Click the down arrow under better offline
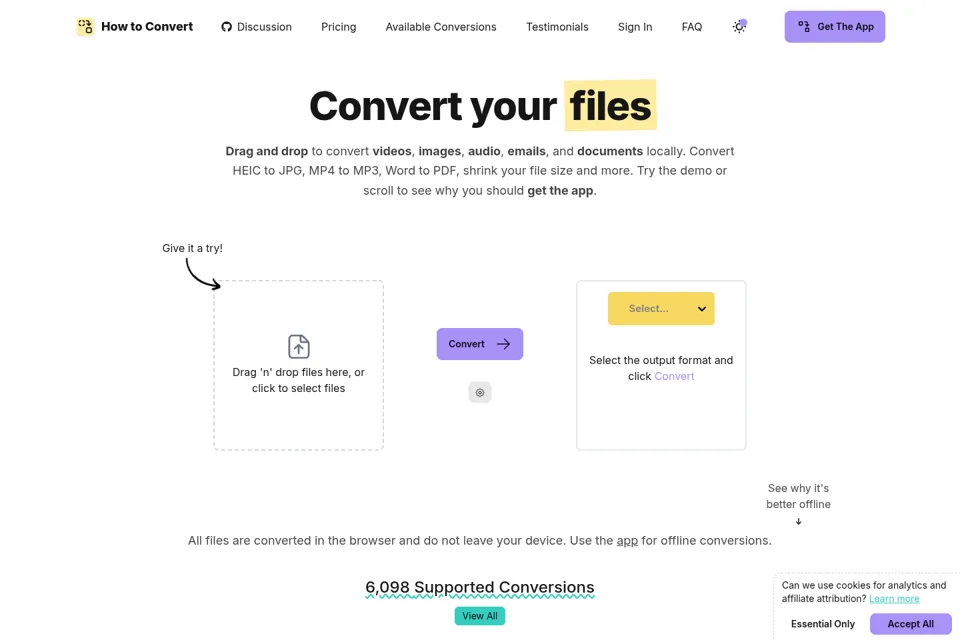960x640 pixels. pos(798,522)
